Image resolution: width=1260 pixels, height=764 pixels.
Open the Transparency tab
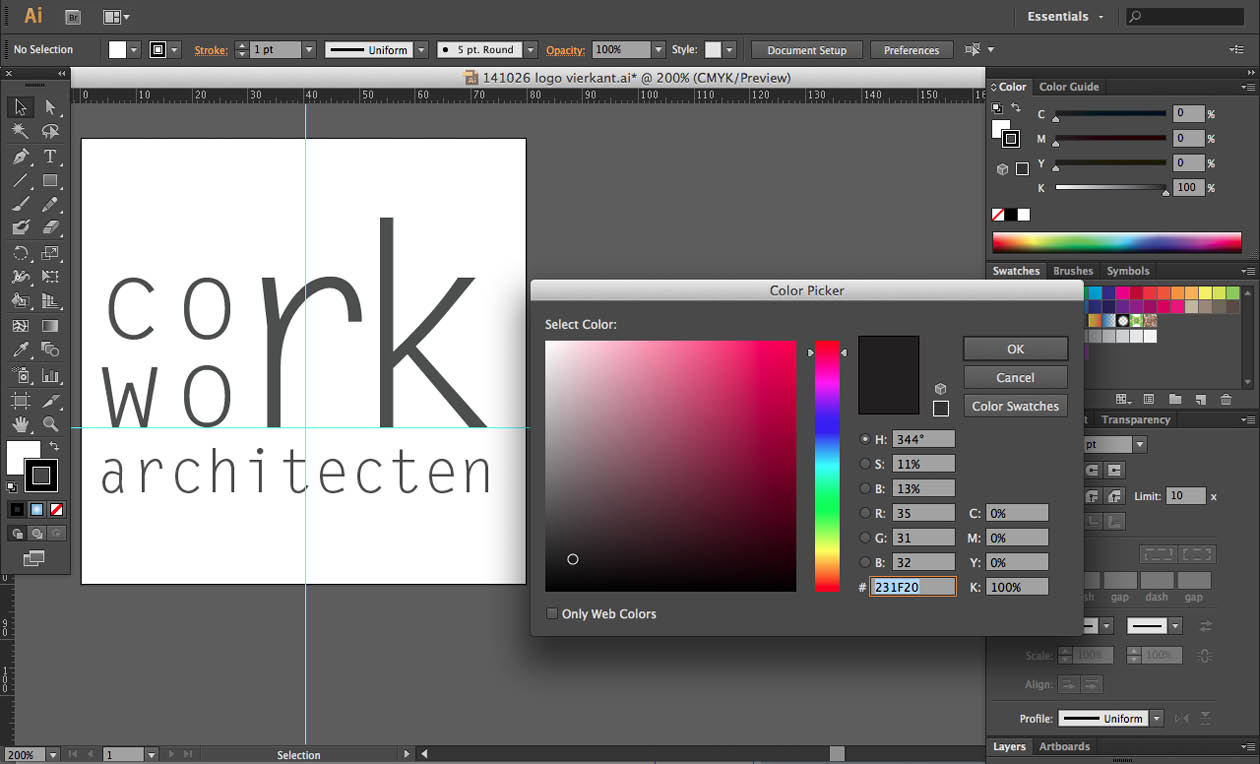(1135, 420)
